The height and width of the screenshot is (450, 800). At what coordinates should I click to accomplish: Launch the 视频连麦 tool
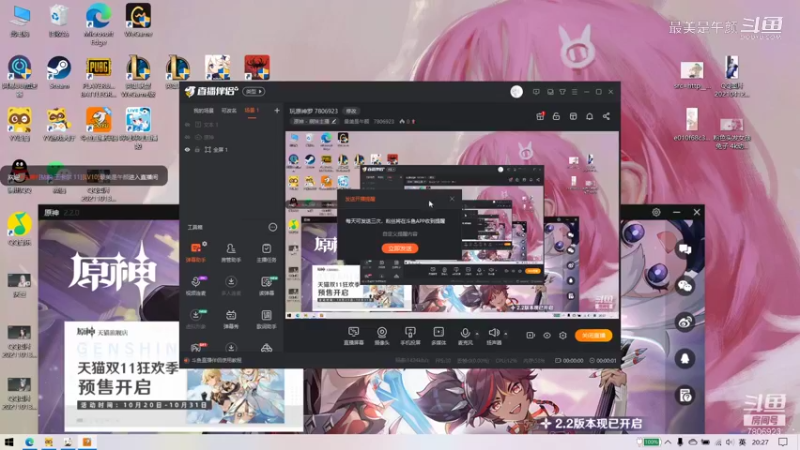tap(196, 286)
